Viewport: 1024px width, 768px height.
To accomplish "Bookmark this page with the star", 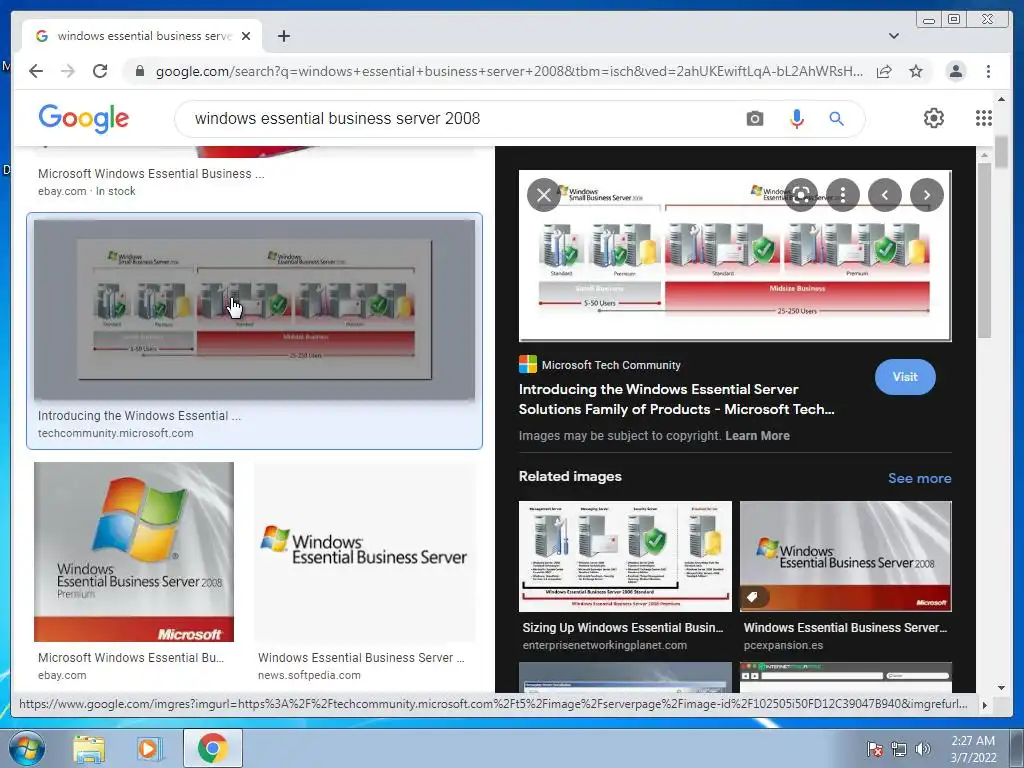I will click(x=916, y=71).
